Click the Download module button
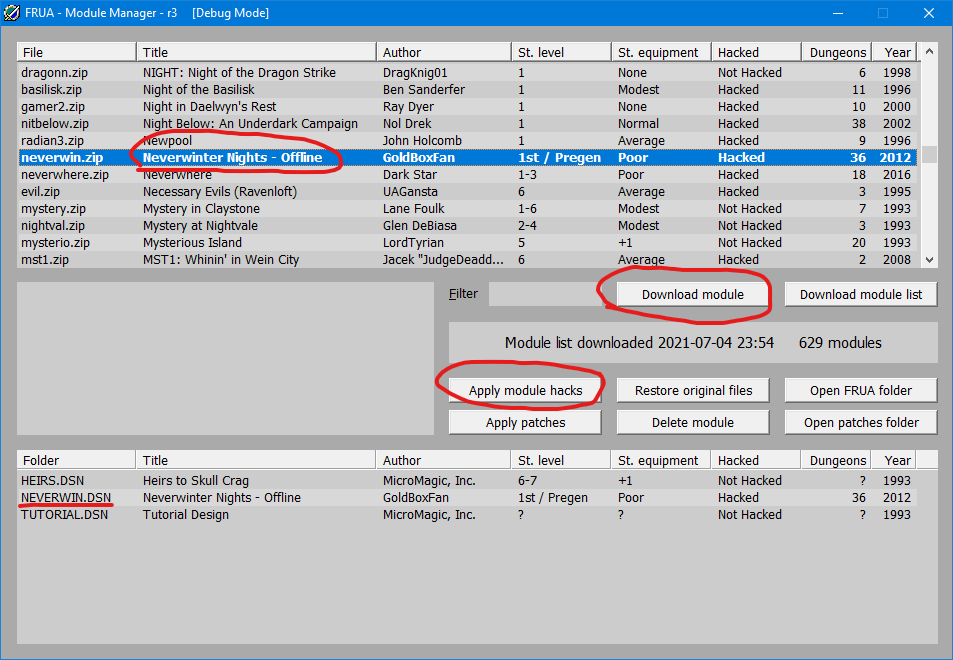This screenshot has width=953, height=660. click(693, 294)
